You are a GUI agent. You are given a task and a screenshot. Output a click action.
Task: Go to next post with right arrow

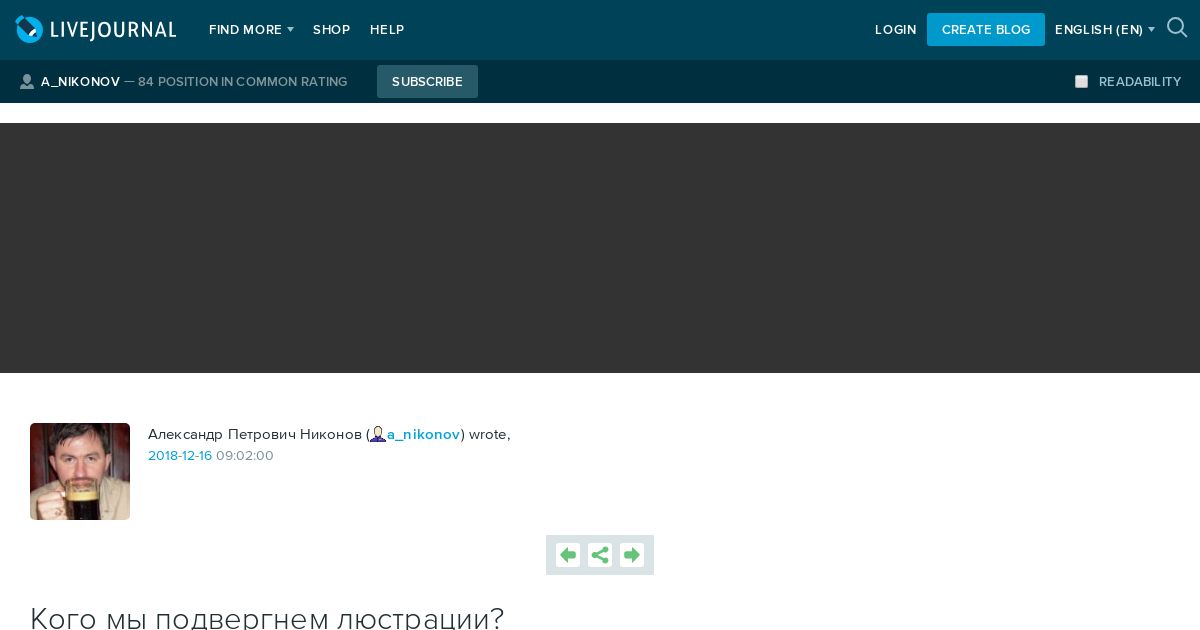pyautogui.click(x=632, y=555)
